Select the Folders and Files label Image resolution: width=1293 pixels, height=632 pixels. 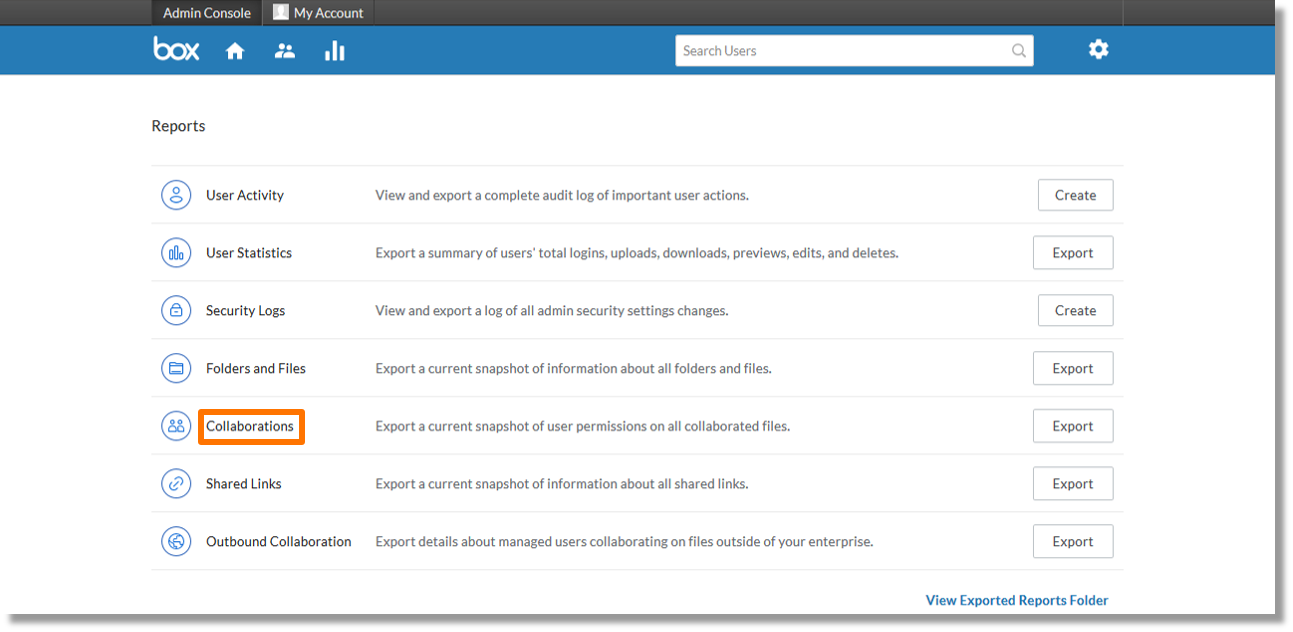tap(256, 368)
